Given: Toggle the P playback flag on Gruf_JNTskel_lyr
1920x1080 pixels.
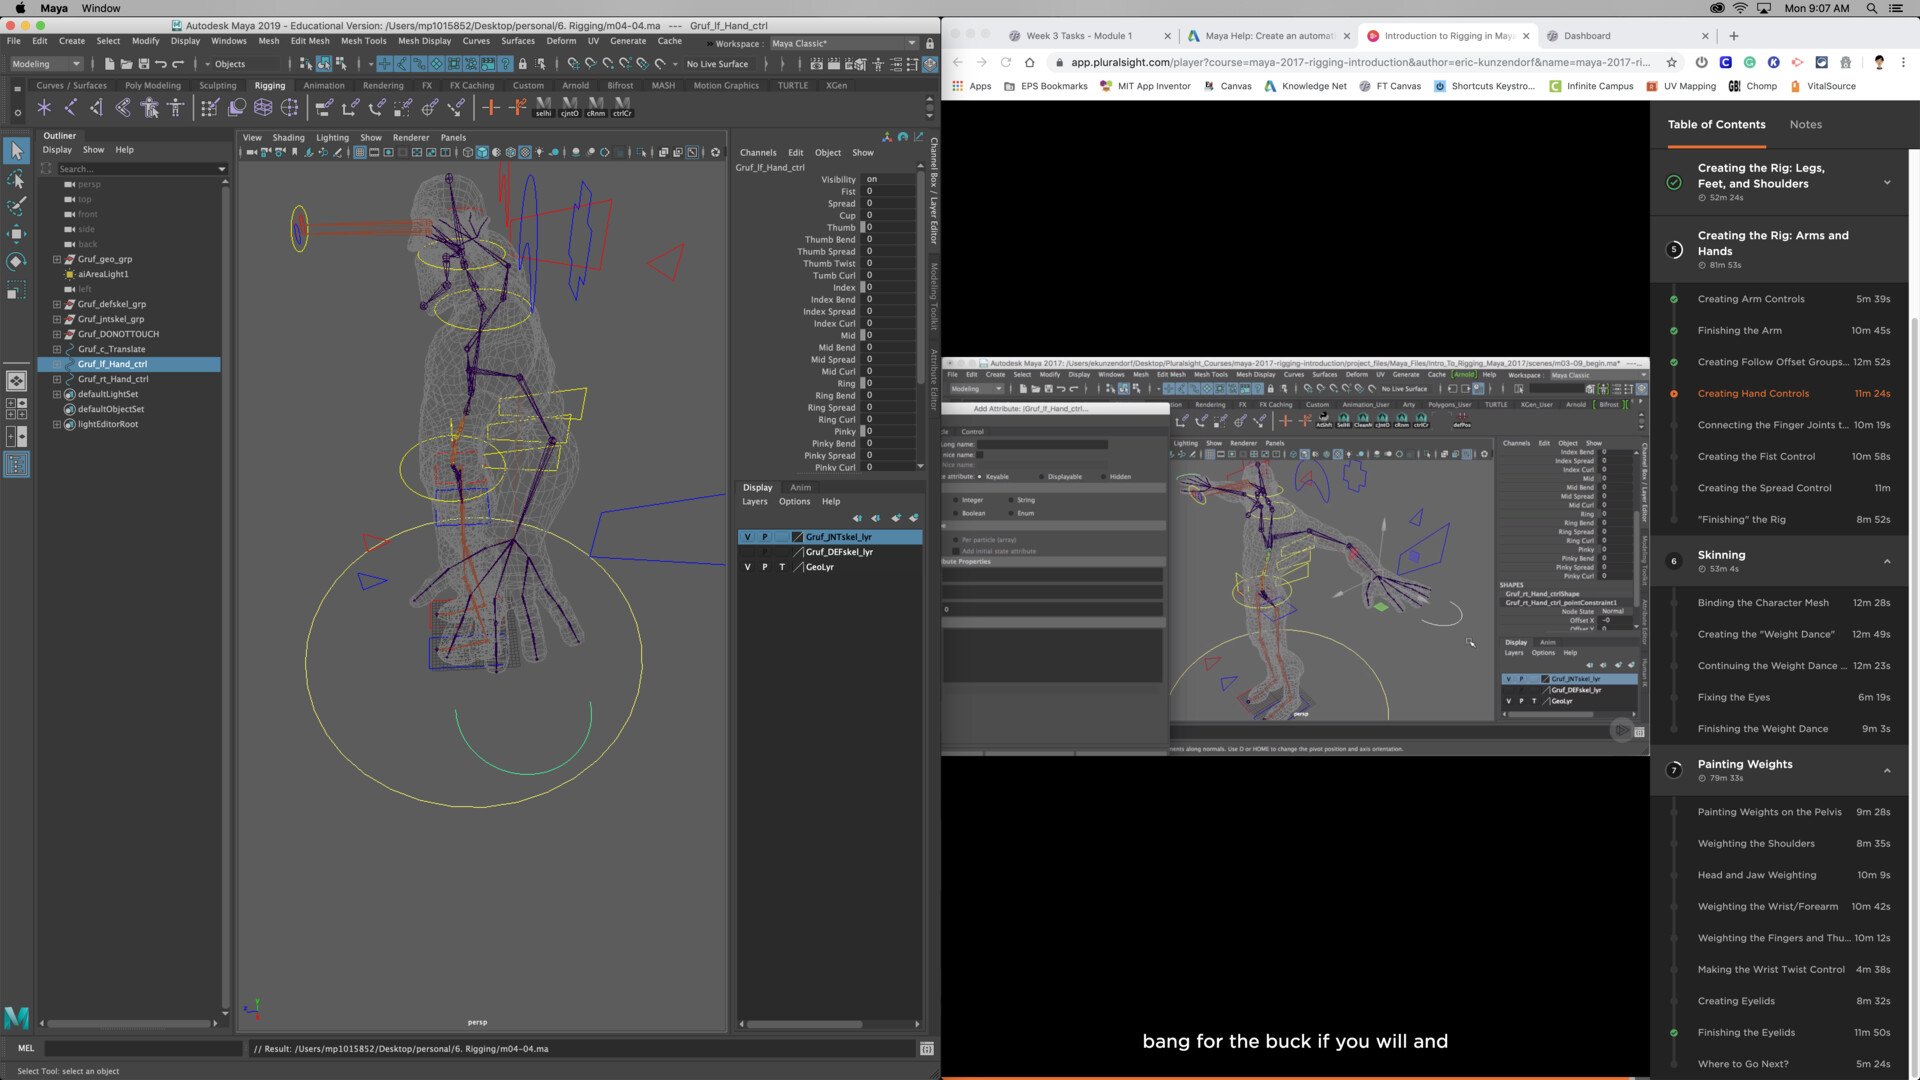Looking at the screenshot, I should point(765,536).
